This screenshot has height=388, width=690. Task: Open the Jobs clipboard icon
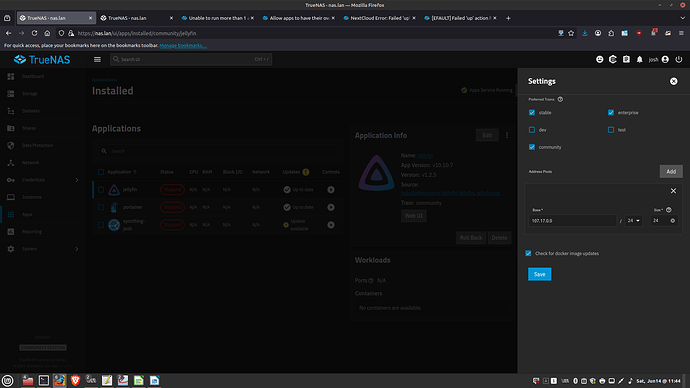(x=626, y=59)
